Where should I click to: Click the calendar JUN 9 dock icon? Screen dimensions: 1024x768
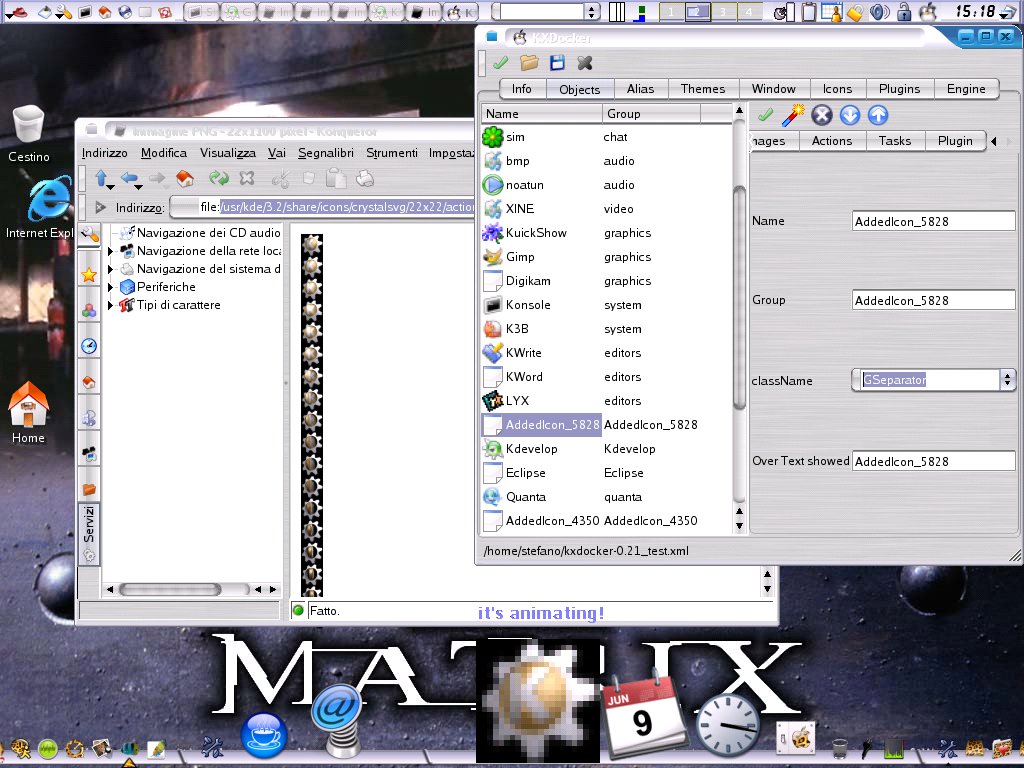[643, 713]
